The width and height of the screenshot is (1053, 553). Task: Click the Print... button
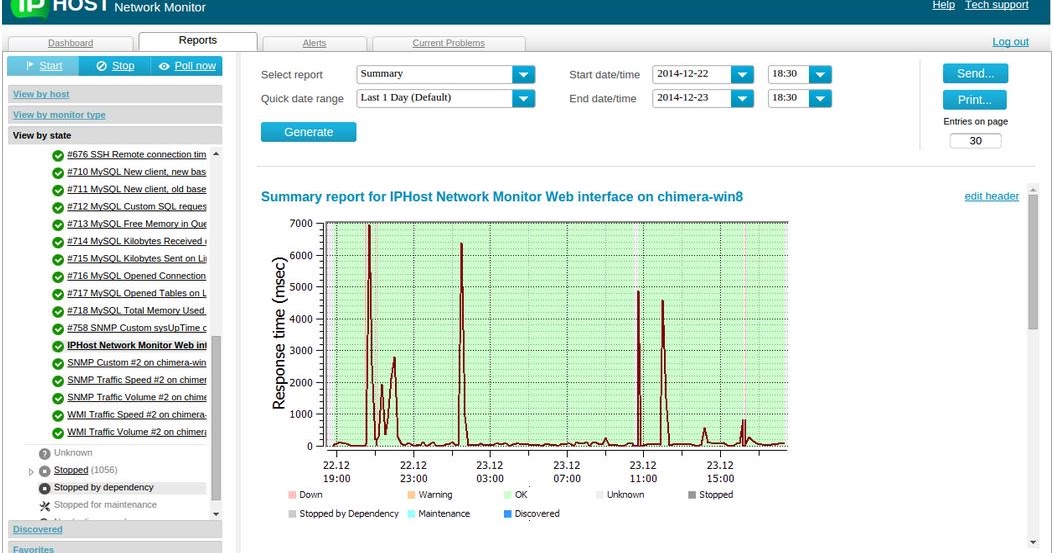click(974, 99)
